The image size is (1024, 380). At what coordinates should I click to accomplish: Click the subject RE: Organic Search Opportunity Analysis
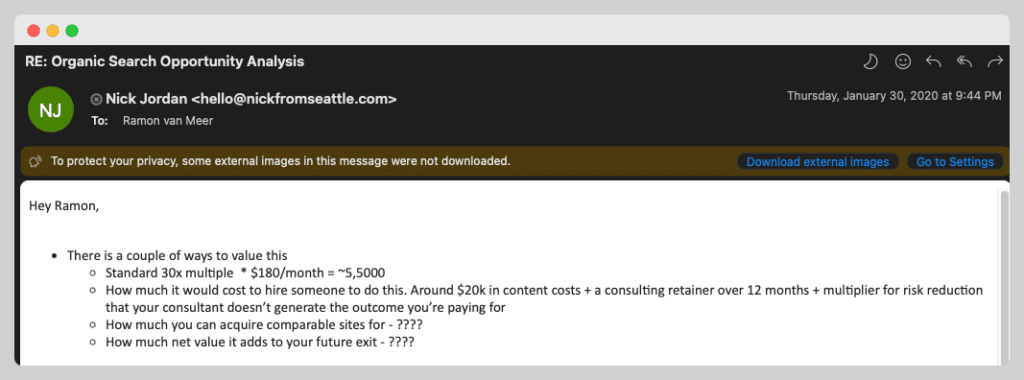[165, 62]
